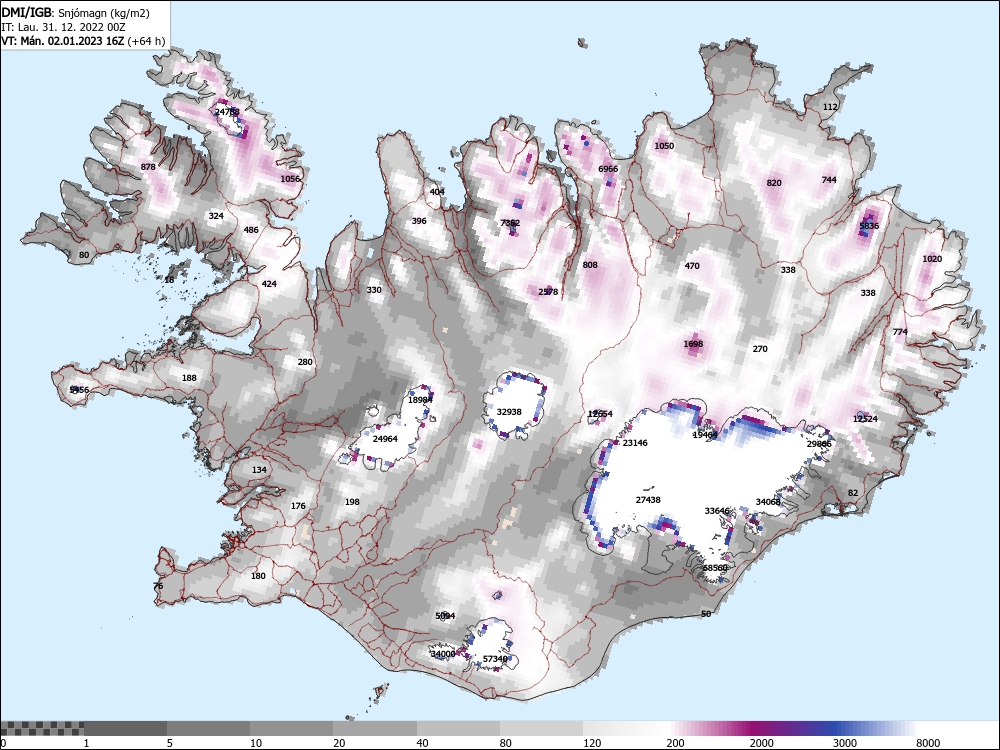Screen dimensions: 1000x750
Task: Click the title 'DMI/IGB: Snjómagn (kg/m2)'
Action: tap(75, 13)
